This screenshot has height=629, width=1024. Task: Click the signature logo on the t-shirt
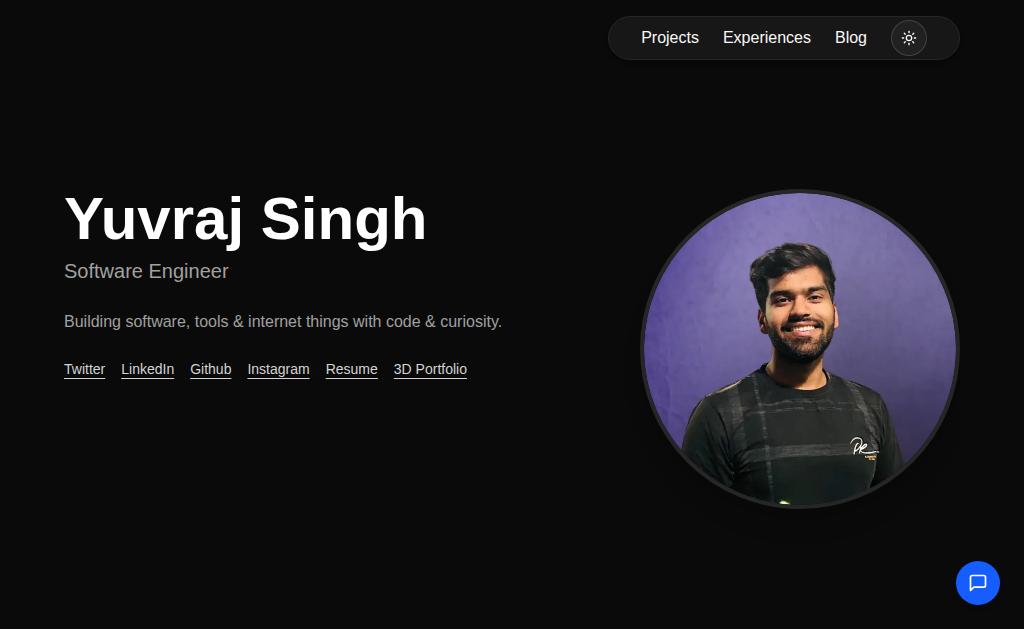point(864,447)
